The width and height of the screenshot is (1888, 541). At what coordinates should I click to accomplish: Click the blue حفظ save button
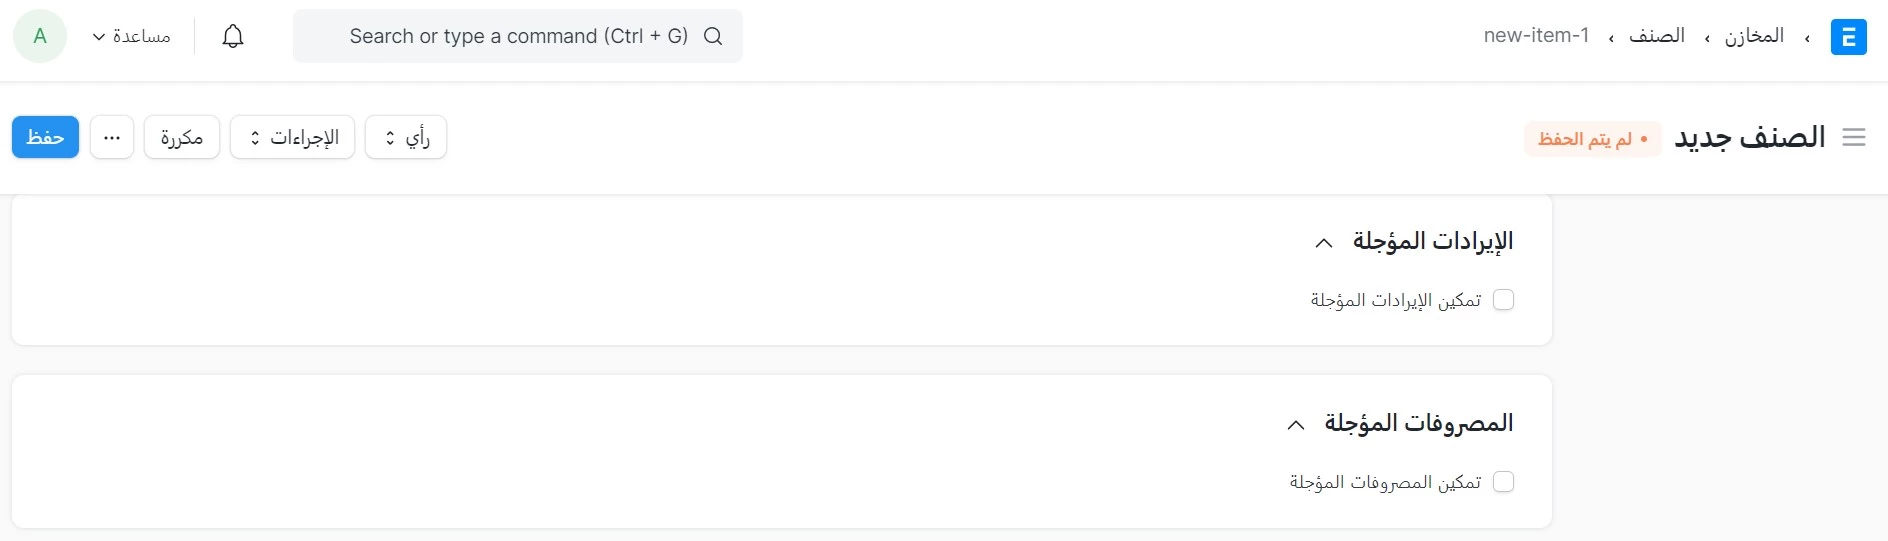click(x=45, y=137)
